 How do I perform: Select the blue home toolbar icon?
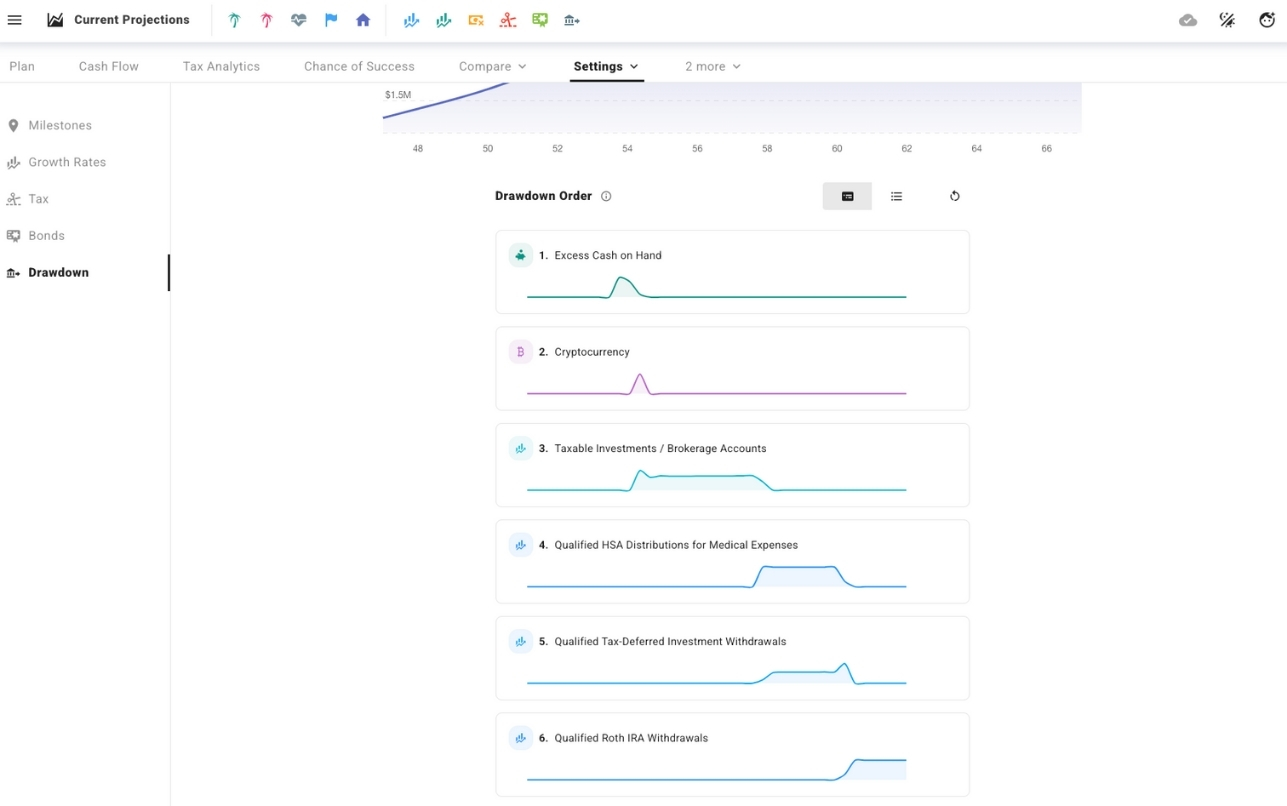pyautogui.click(x=362, y=19)
